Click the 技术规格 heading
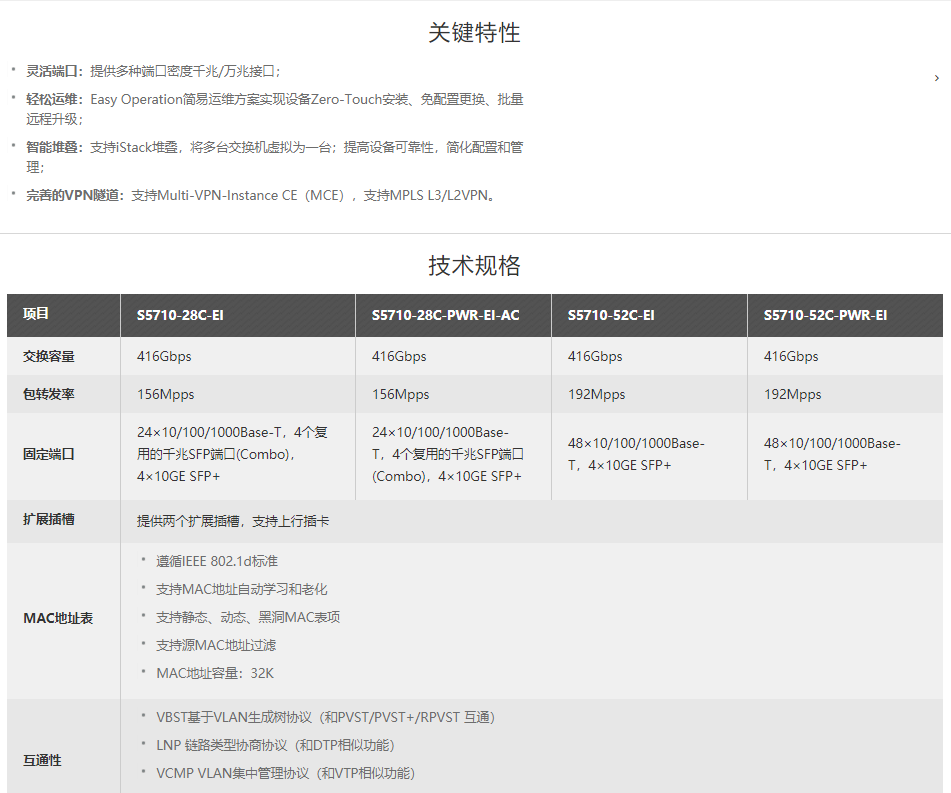 (474, 266)
